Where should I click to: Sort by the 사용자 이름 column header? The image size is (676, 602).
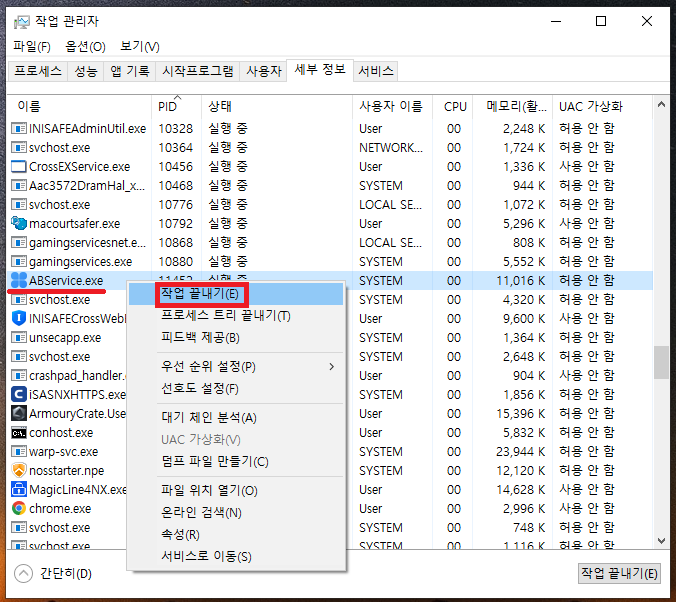392,106
